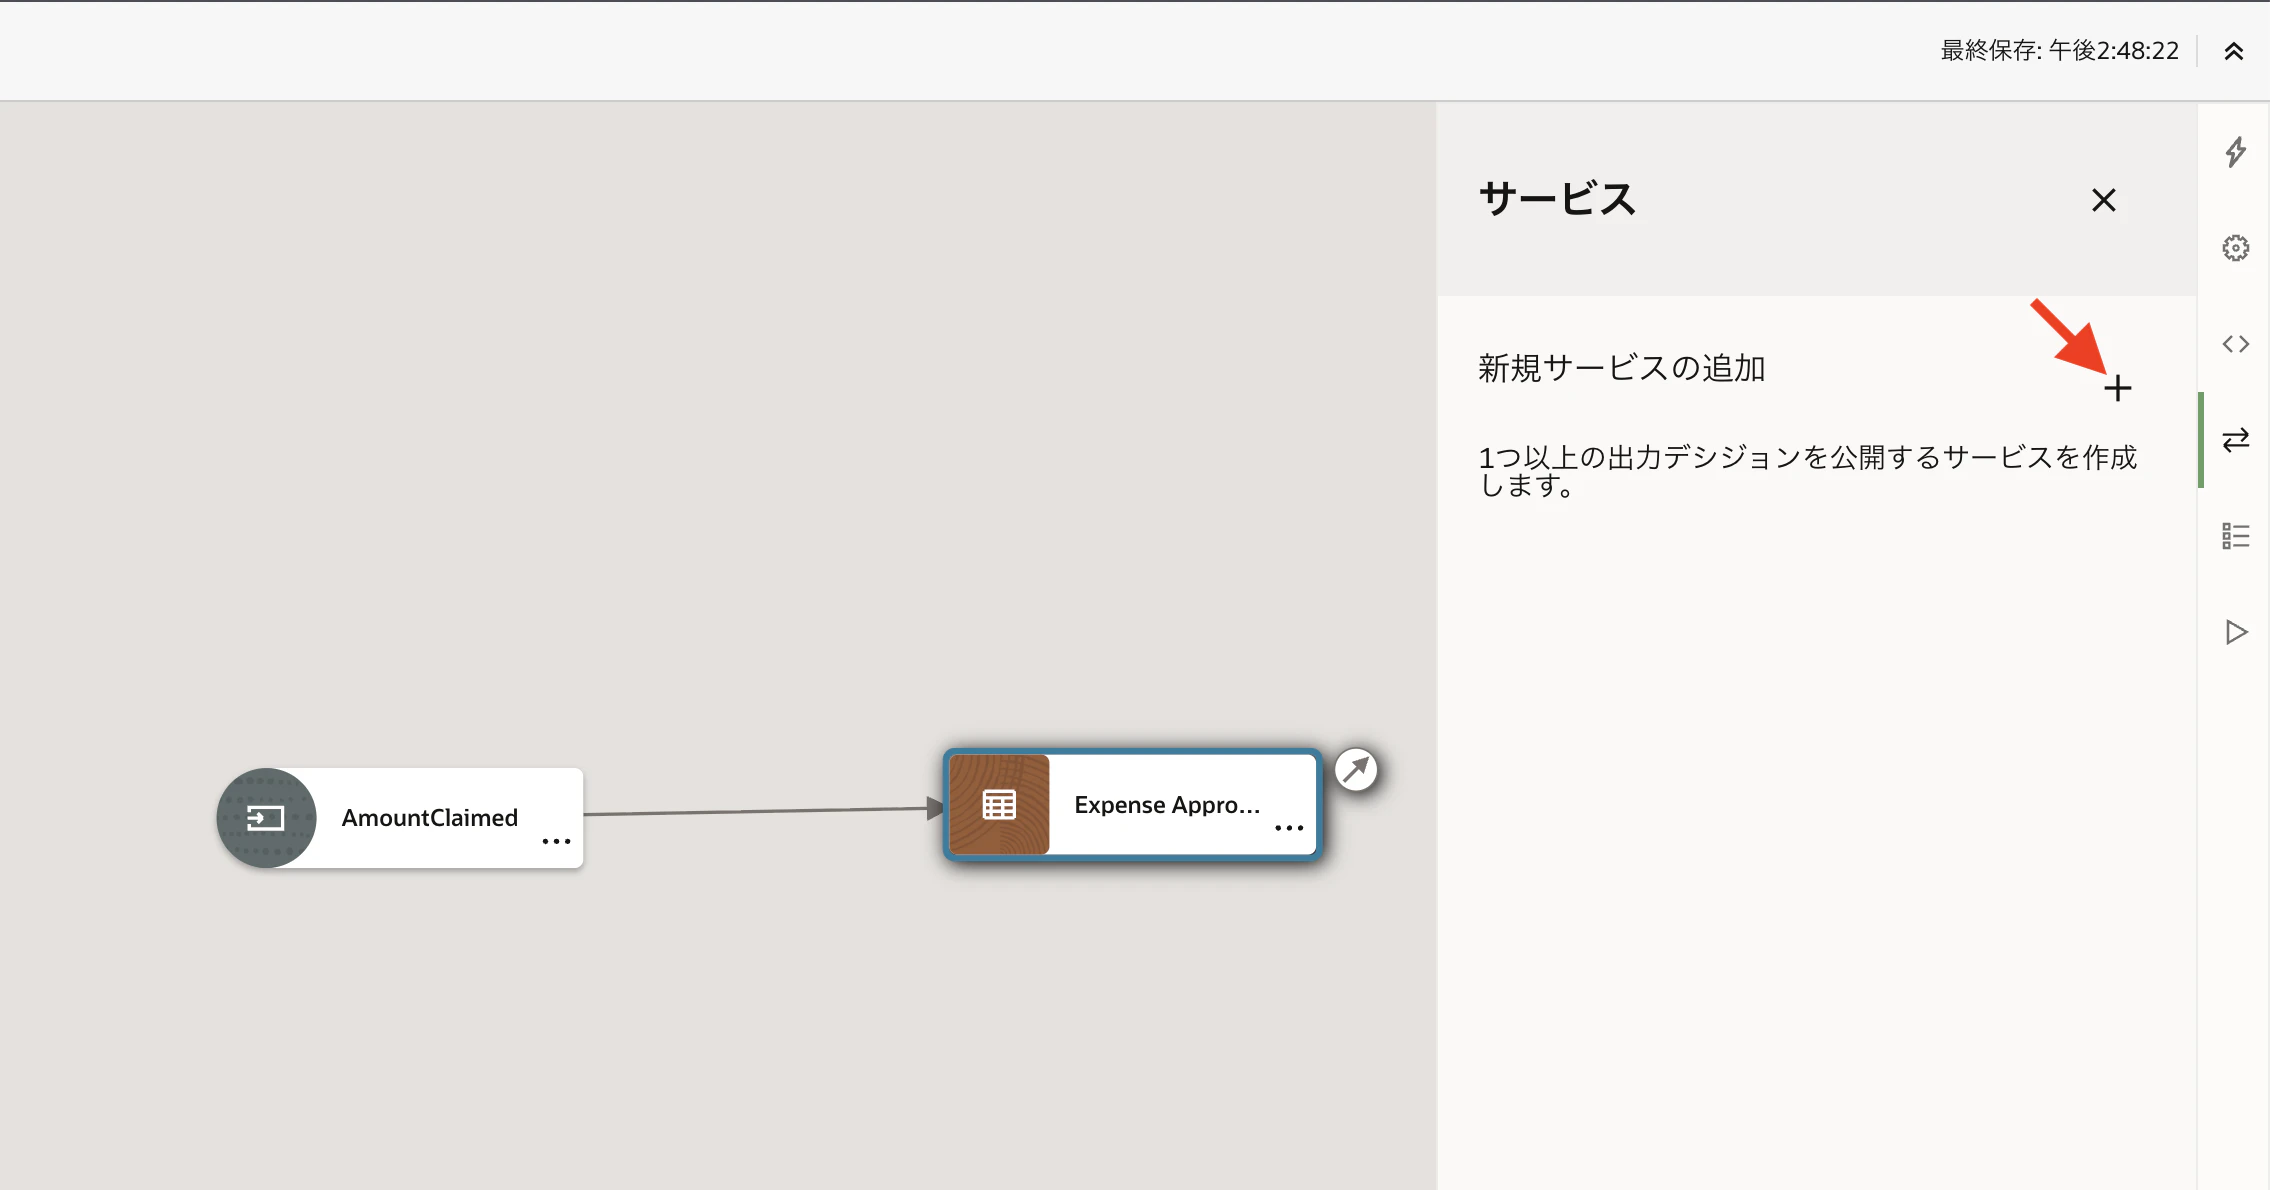Close the サービス panel
2270x1190 pixels.
(x=2104, y=200)
